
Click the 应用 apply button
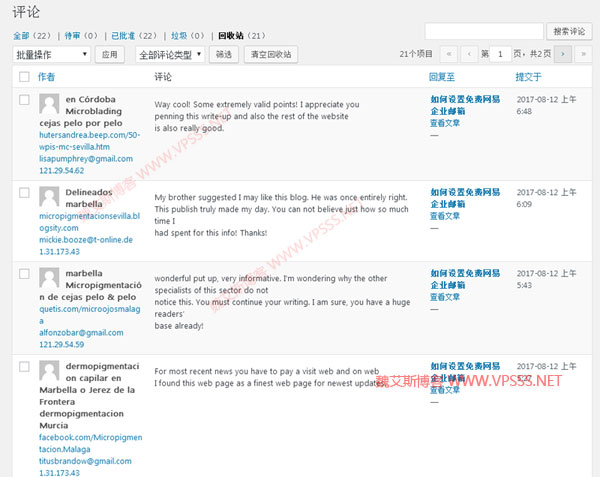110,54
